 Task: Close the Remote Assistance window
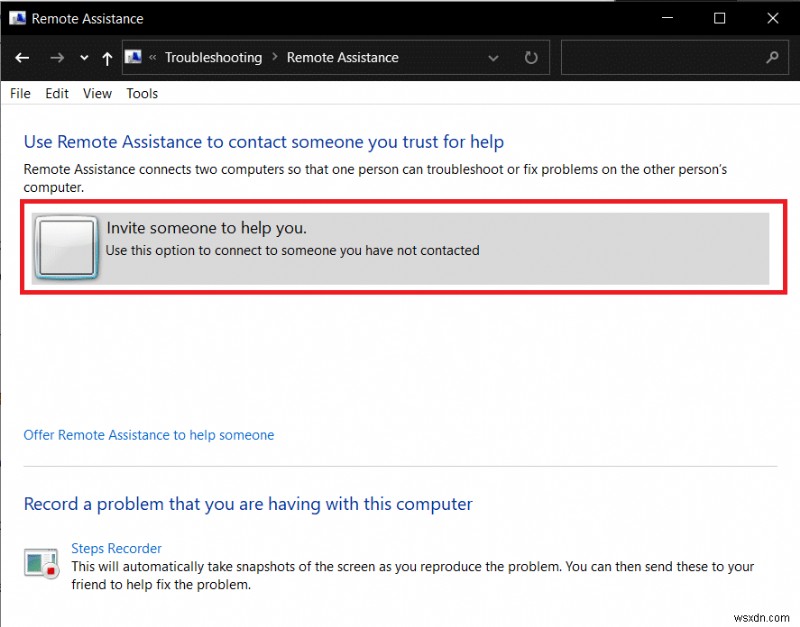click(772, 18)
